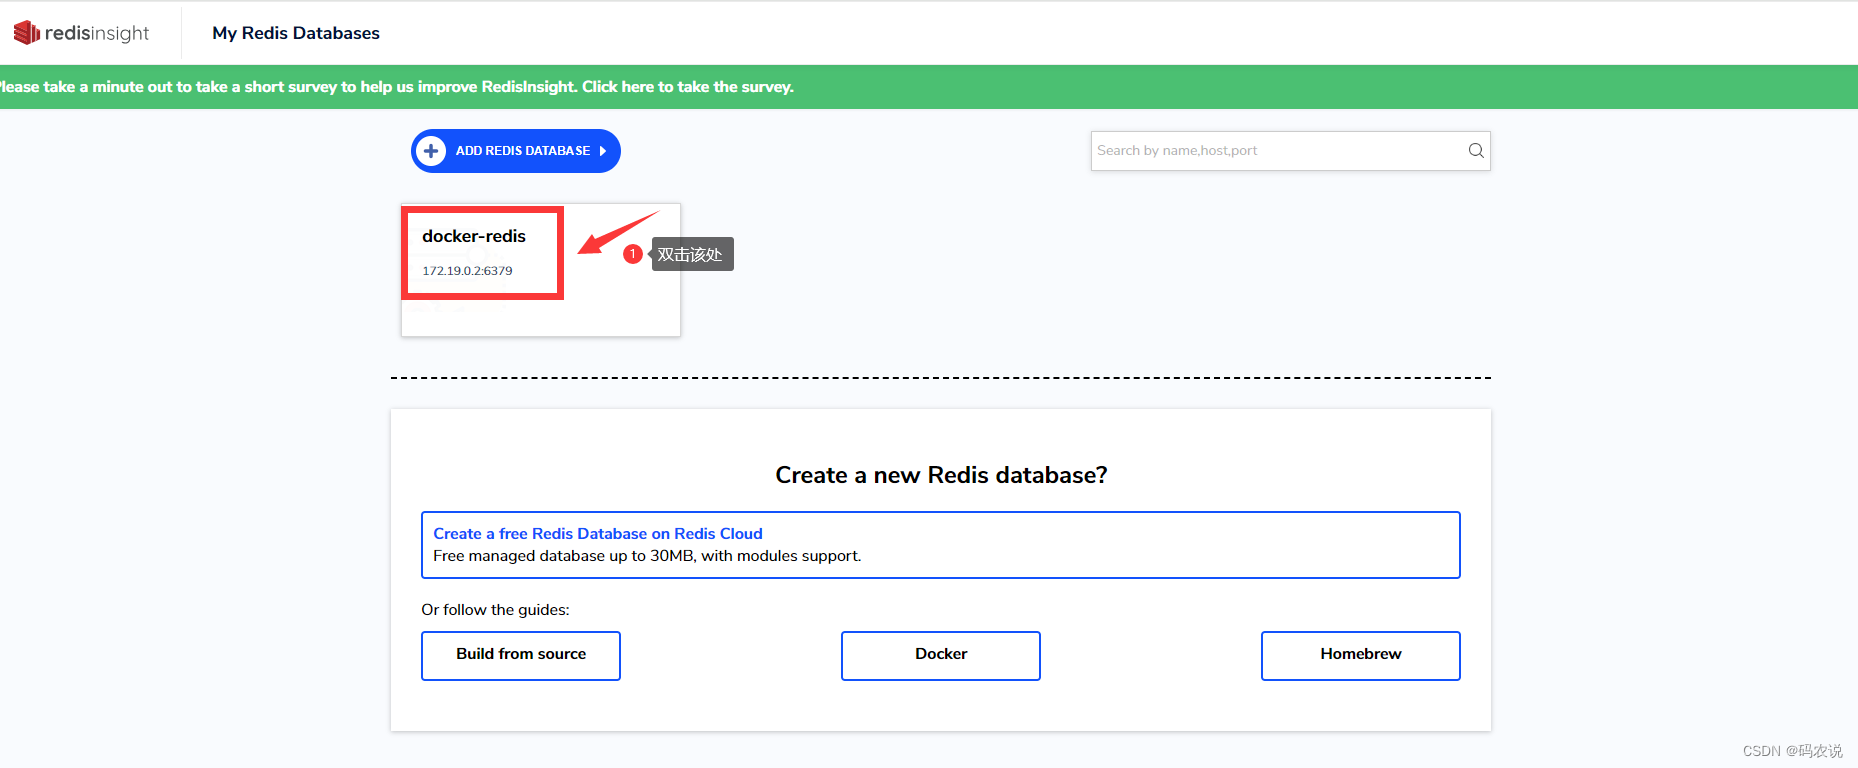Click the plus icon on Add Redis Database

(431, 151)
